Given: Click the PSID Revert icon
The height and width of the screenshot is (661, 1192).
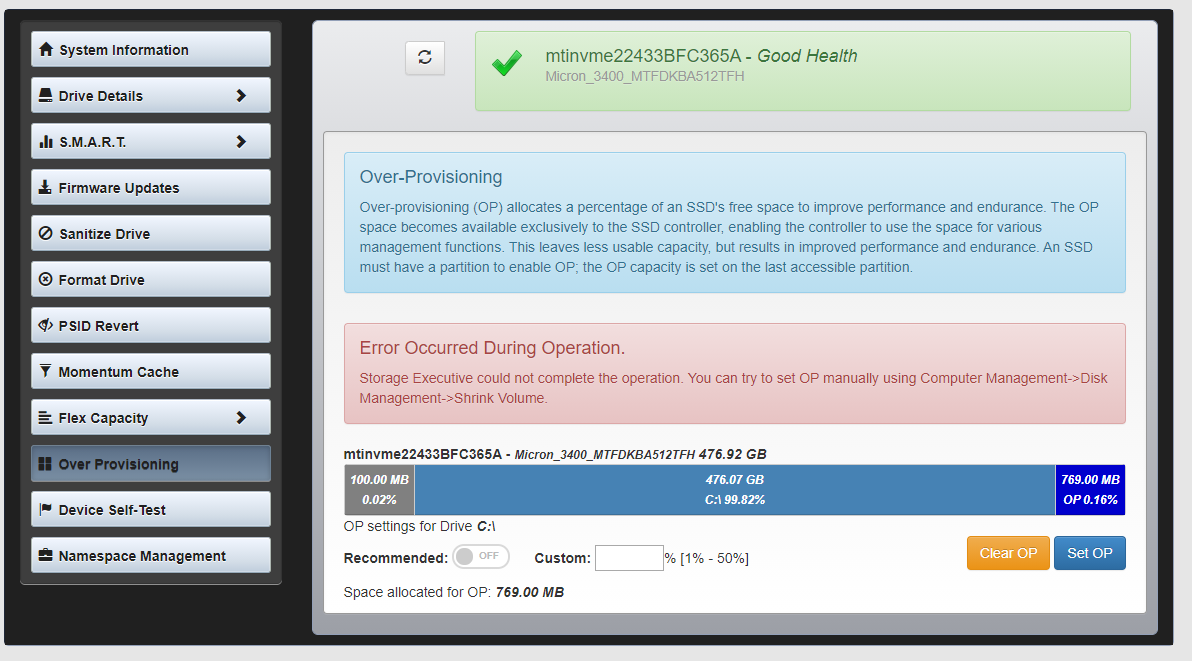Looking at the screenshot, I should [46, 325].
